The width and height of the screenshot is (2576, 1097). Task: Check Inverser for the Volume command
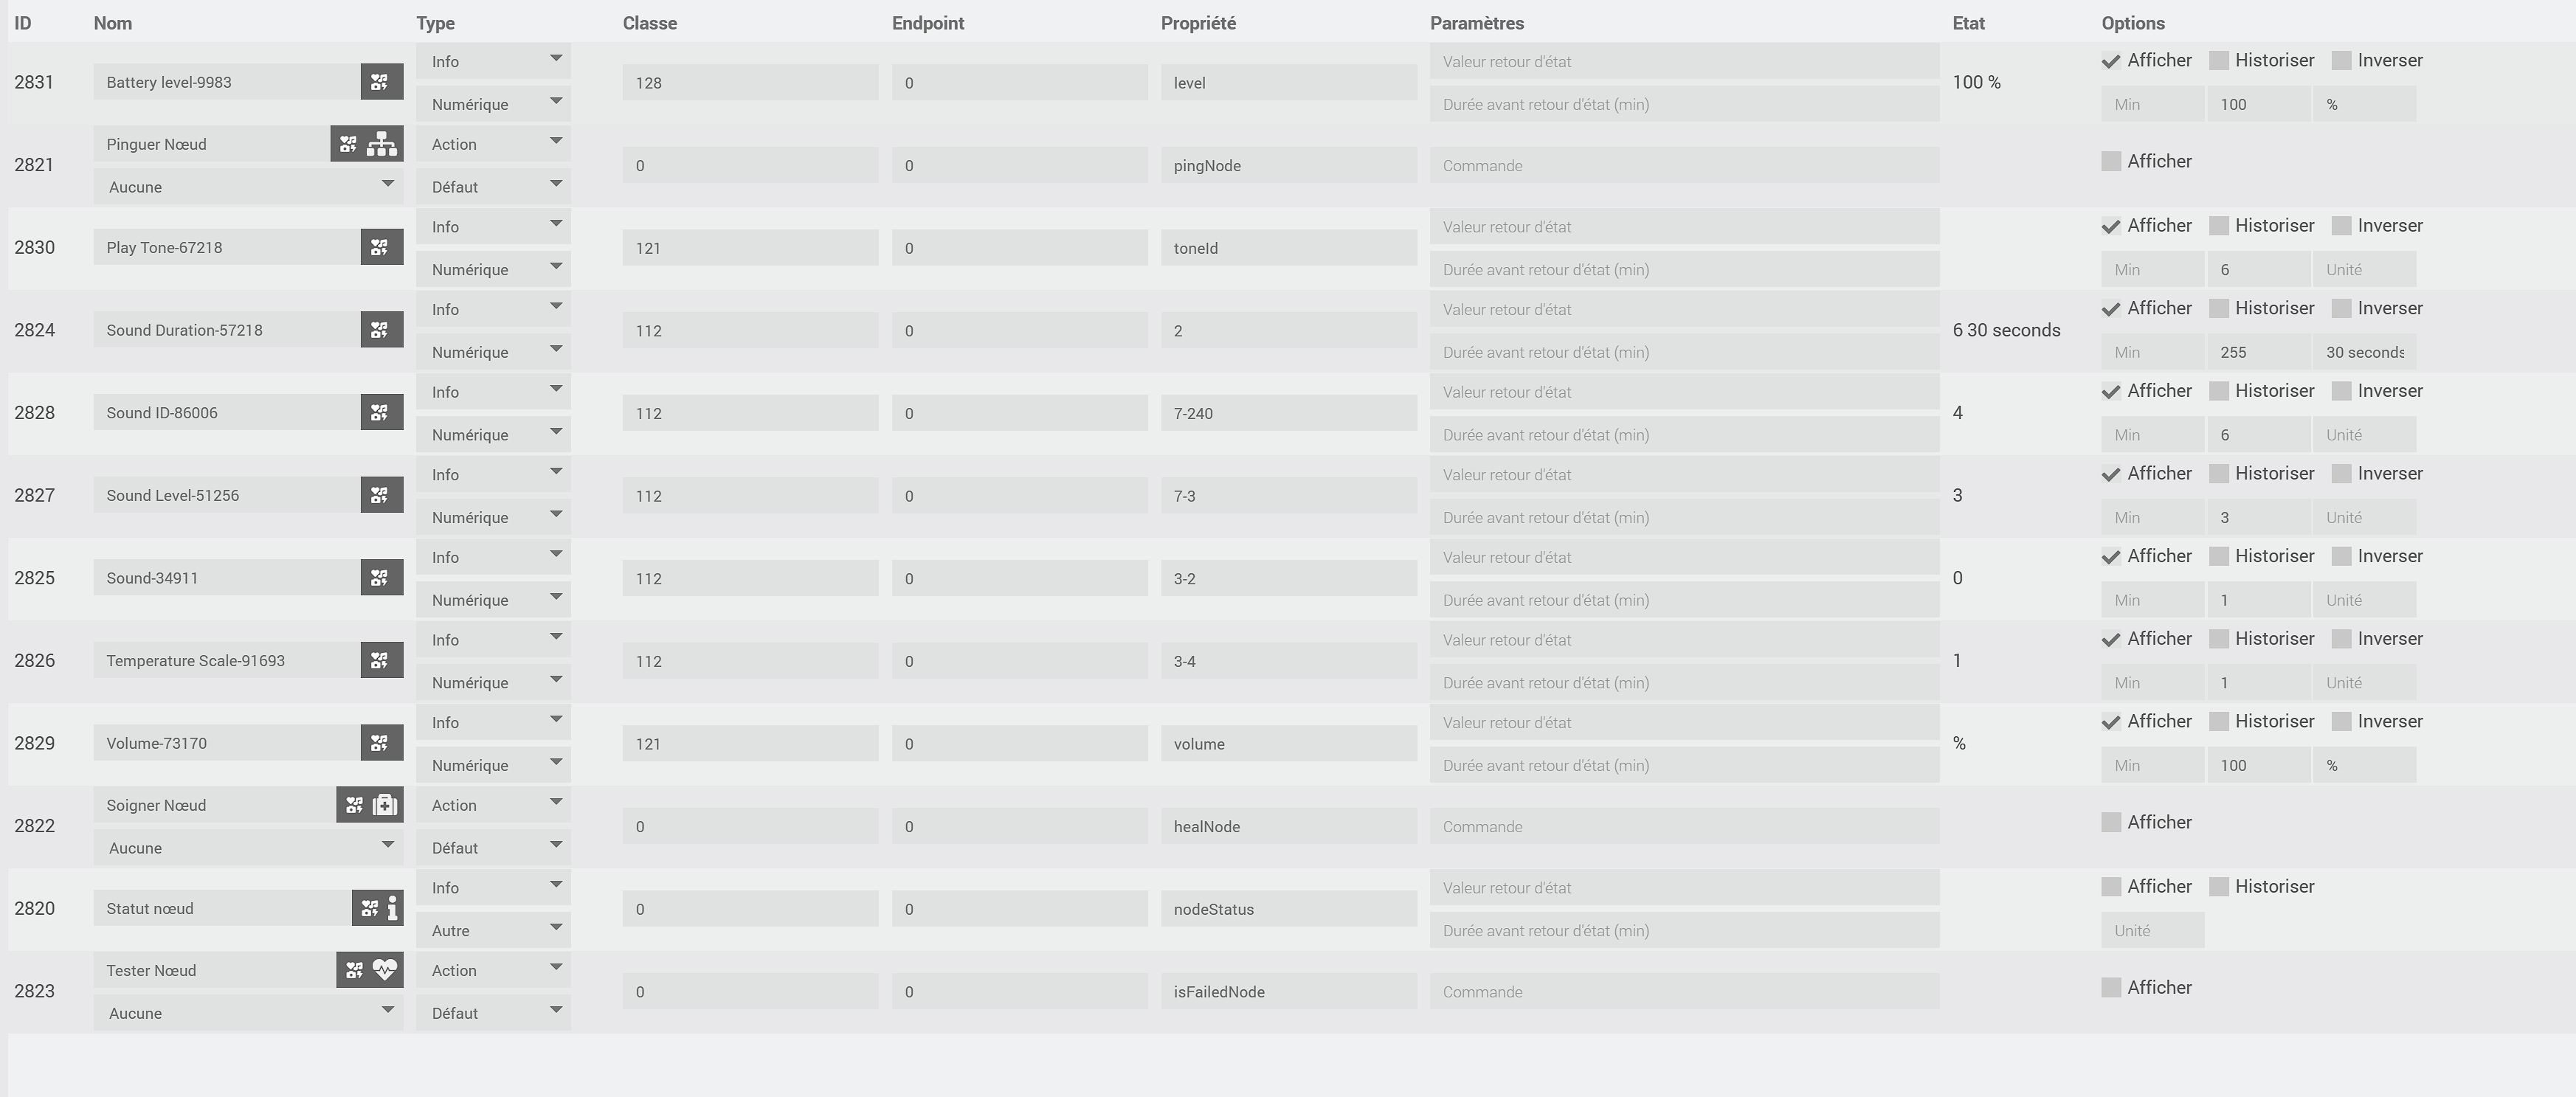point(2341,722)
